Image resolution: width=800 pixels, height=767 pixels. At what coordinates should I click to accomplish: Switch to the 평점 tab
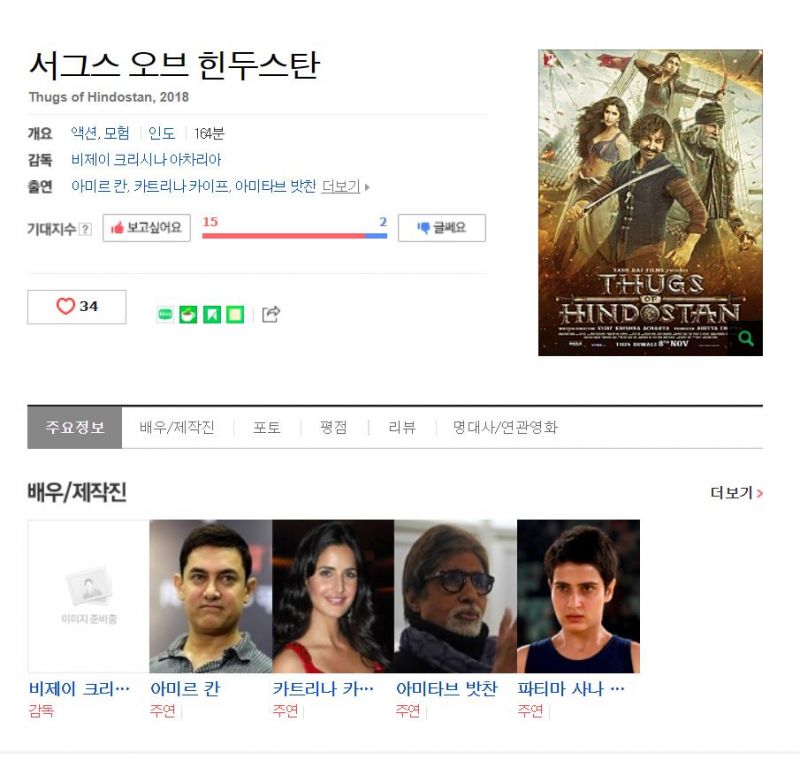pyautogui.click(x=334, y=427)
